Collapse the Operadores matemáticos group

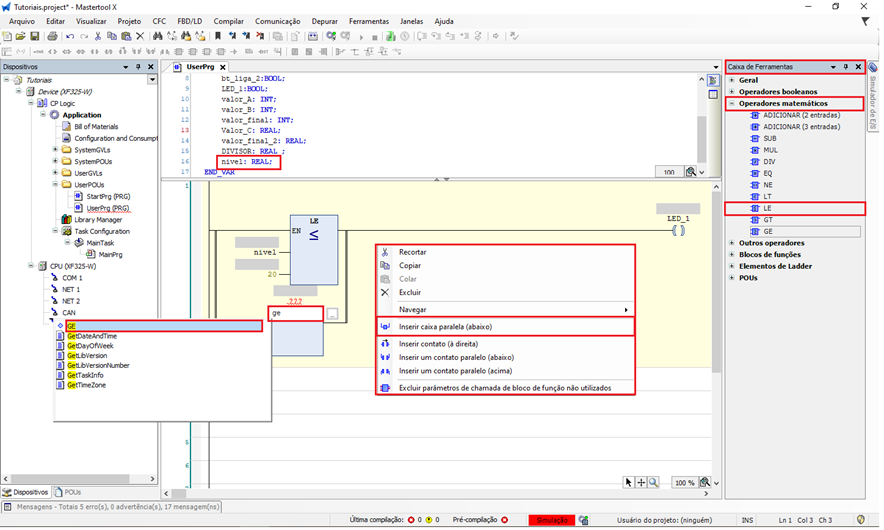tap(732, 104)
